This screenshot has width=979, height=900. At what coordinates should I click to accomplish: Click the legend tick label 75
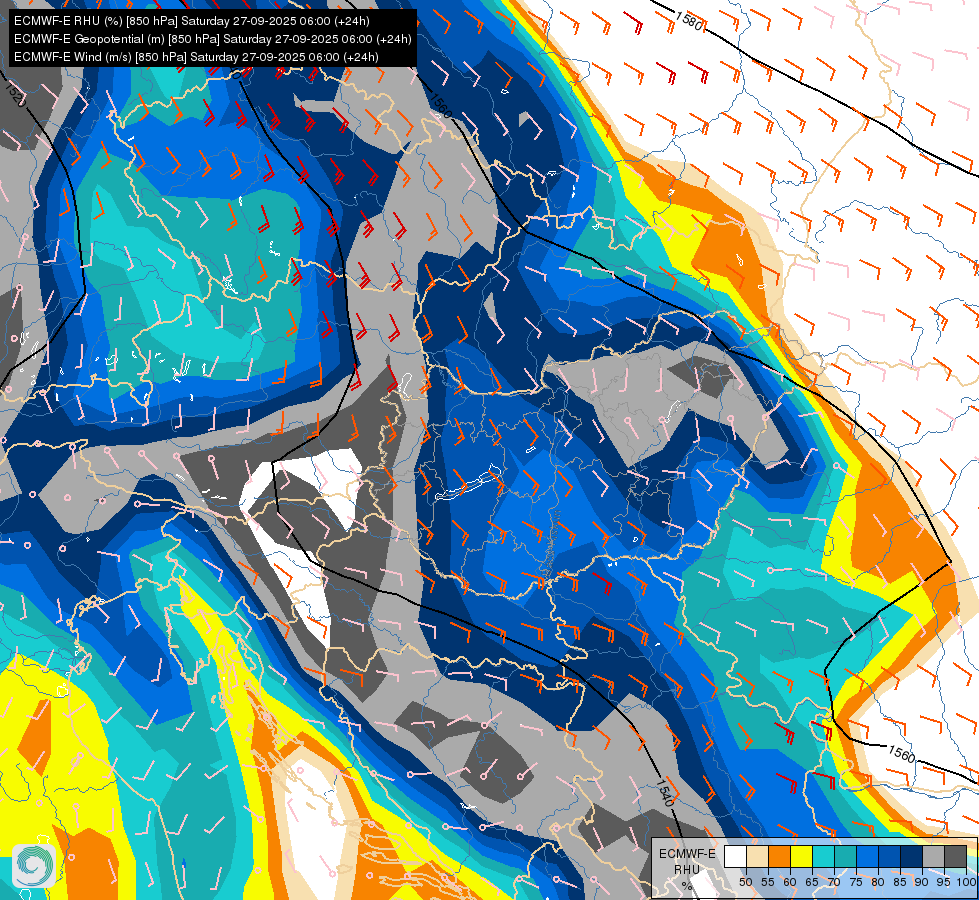coord(856,882)
